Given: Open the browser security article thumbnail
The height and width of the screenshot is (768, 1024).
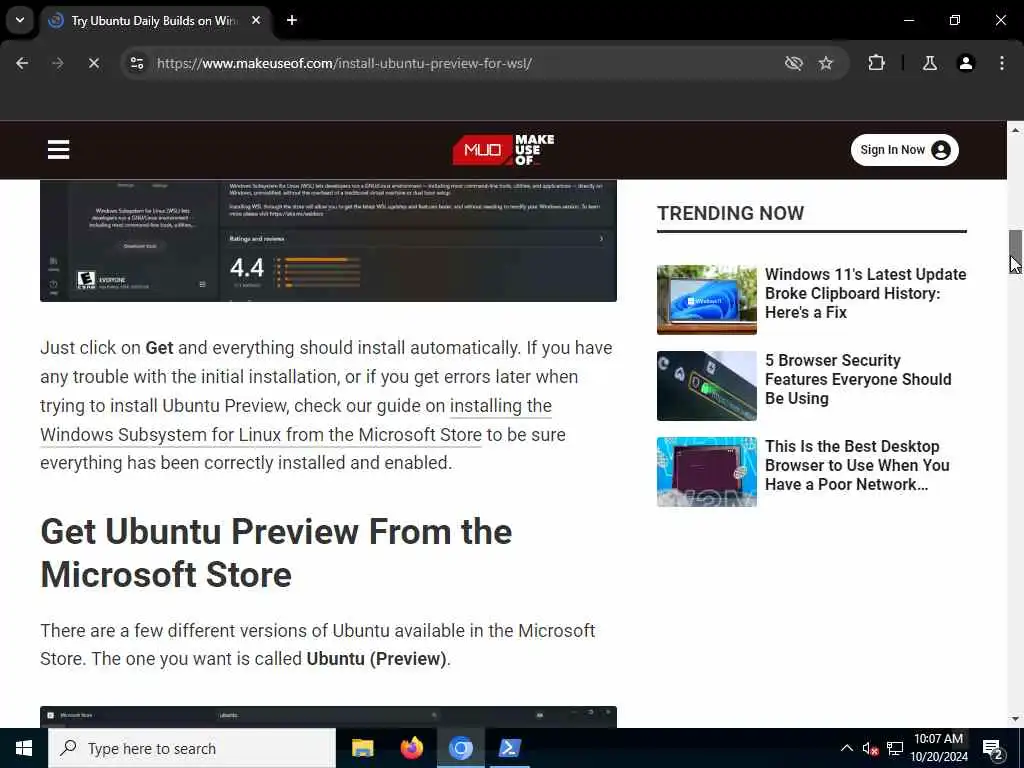Looking at the screenshot, I should (707, 386).
